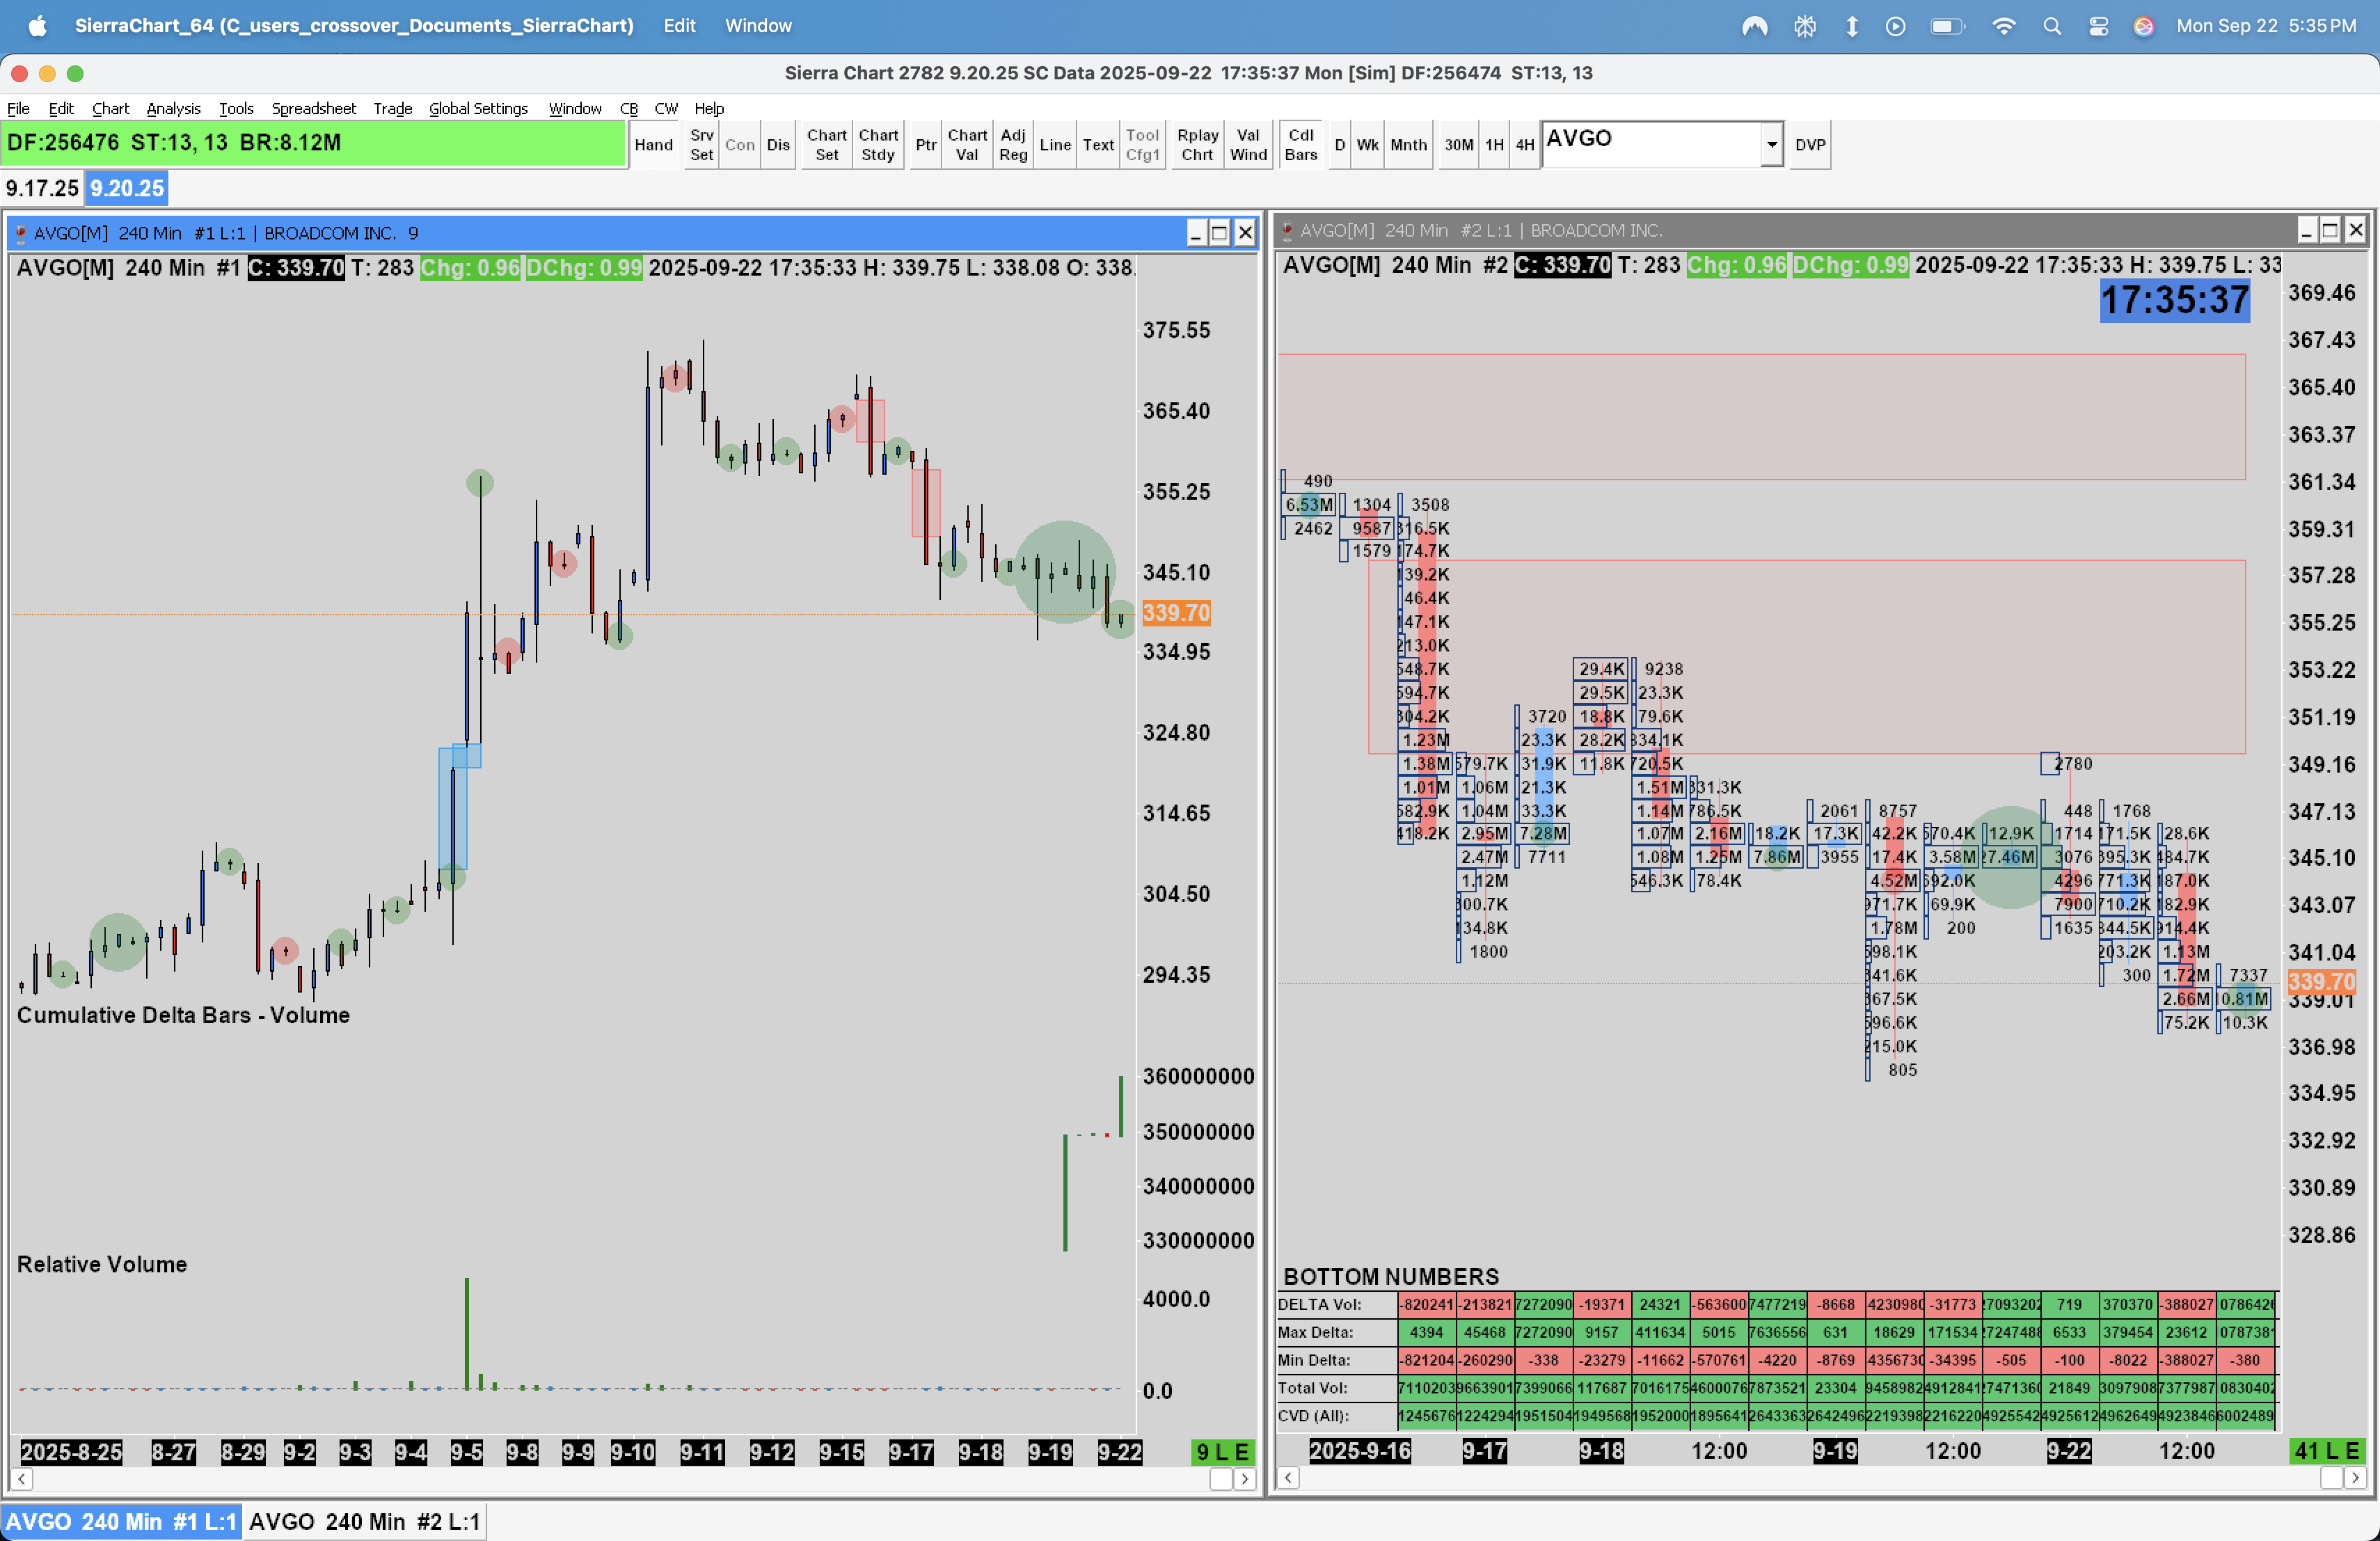Click the Cdl Bars candle style button

[1300, 145]
